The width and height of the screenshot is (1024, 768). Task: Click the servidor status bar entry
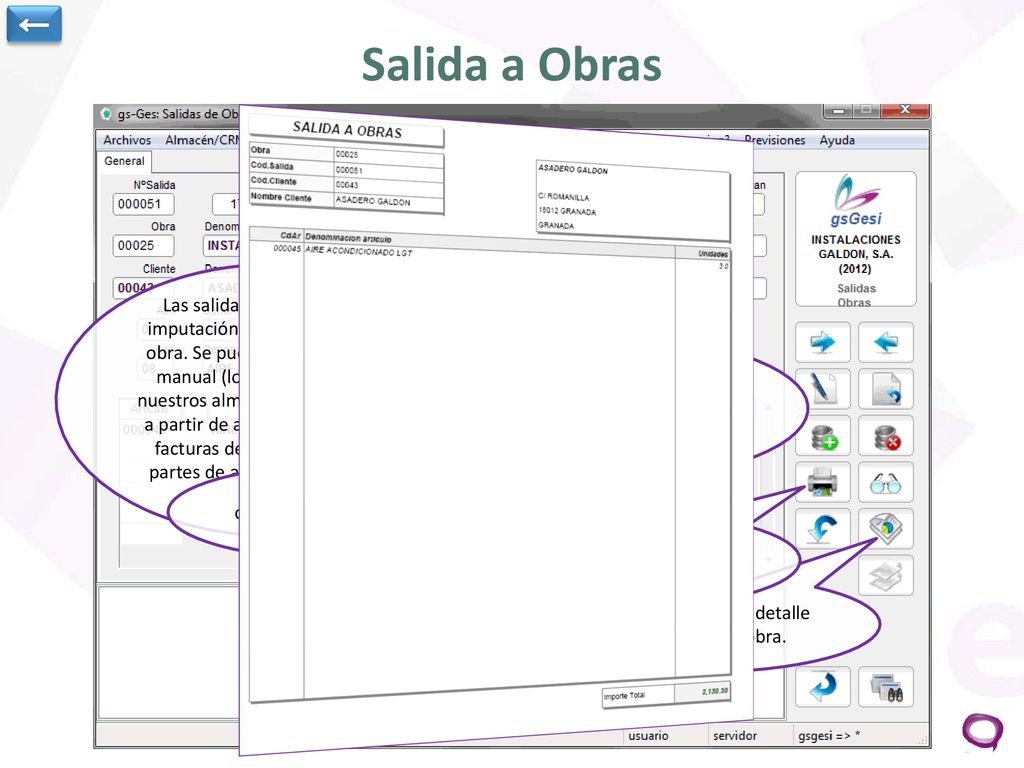pos(735,735)
